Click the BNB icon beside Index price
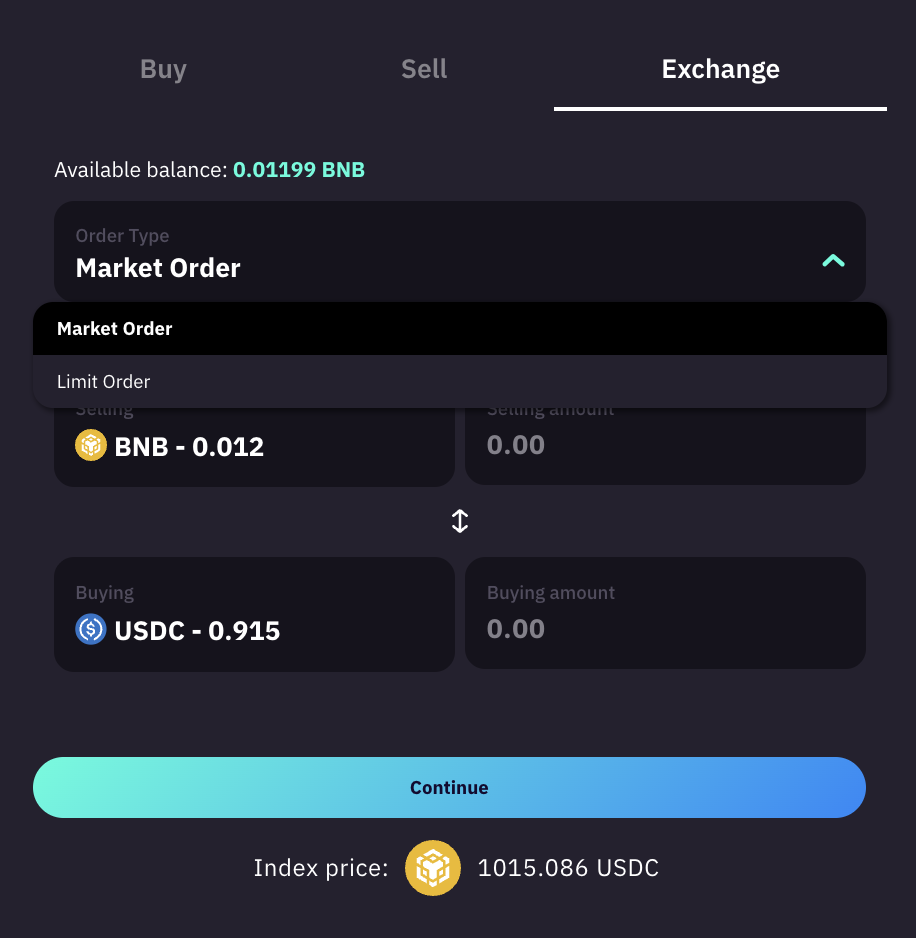 pos(433,868)
